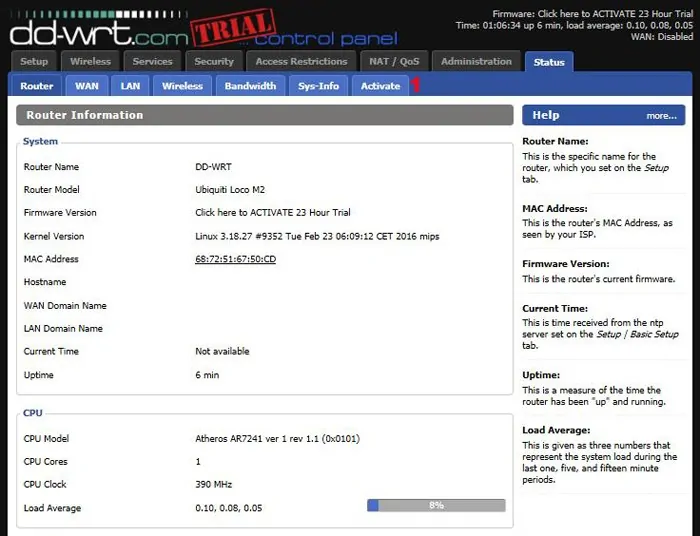The image size is (700, 536).
Task: Open the Wireless status sub-tab
Action: click(182, 86)
